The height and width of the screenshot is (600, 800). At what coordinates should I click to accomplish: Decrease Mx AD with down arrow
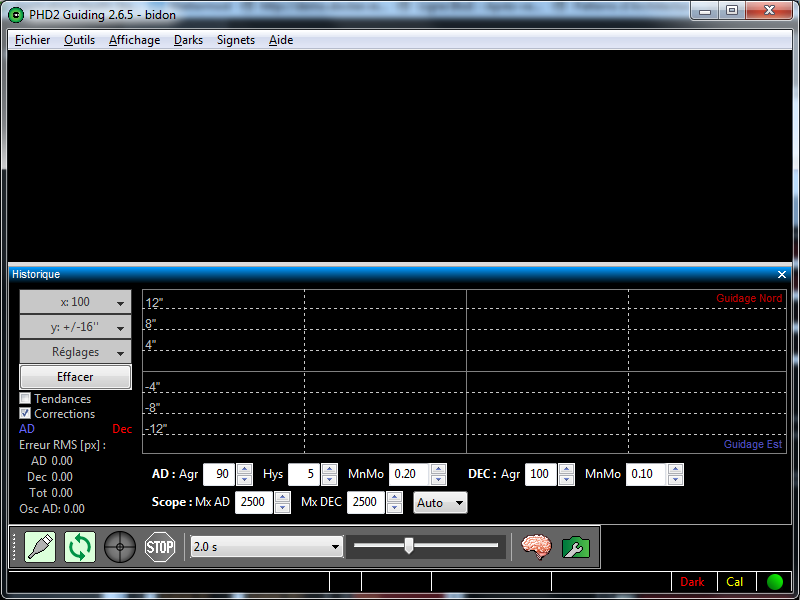[x=282, y=508]
